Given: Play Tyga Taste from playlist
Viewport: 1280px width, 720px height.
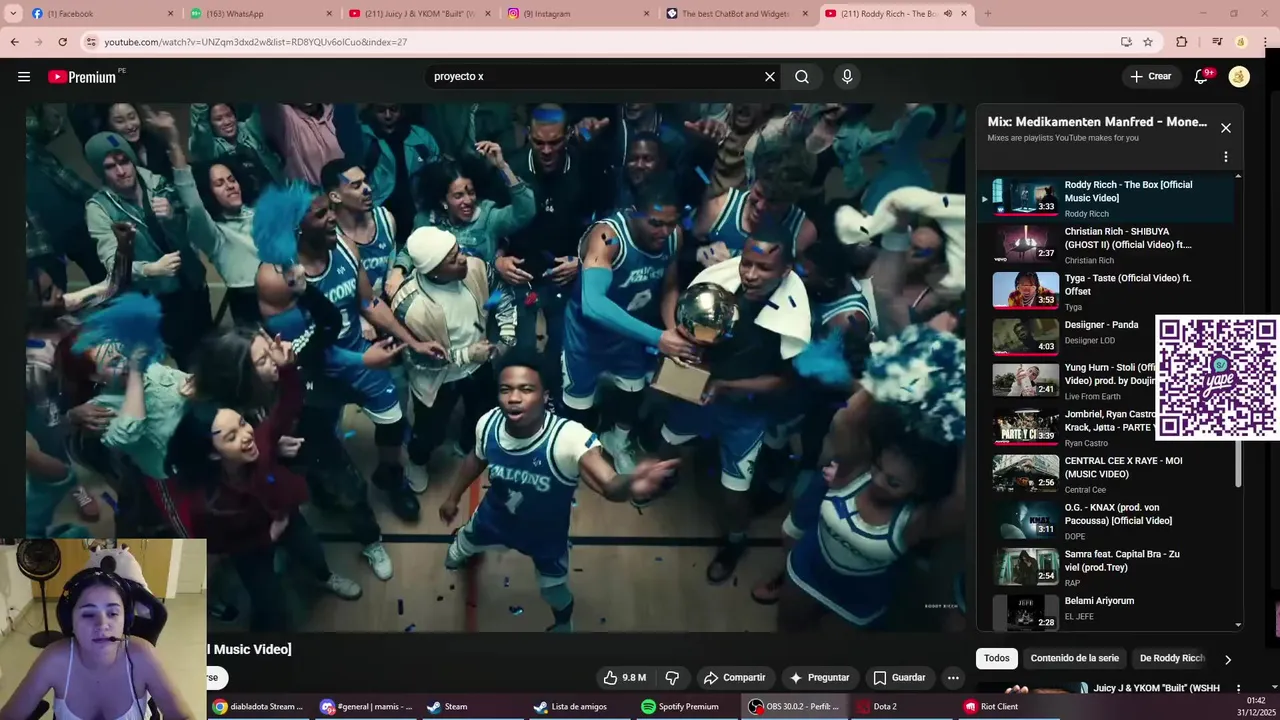Looking at the screenshot, I should tap(1105, 291).
